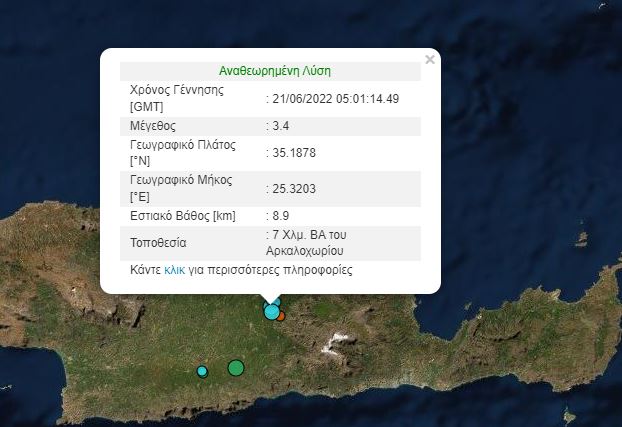Image resolution: width=622 pixels, height=427 pixels.
Task: Click the 'Μέγεθος' row label
Action: [153, 125]
